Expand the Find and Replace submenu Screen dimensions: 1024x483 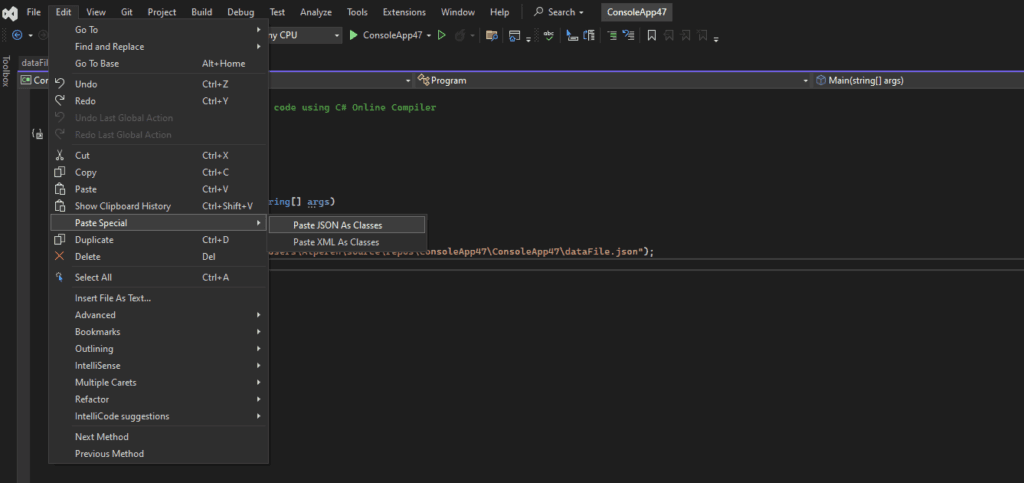[x=159, y=46]
